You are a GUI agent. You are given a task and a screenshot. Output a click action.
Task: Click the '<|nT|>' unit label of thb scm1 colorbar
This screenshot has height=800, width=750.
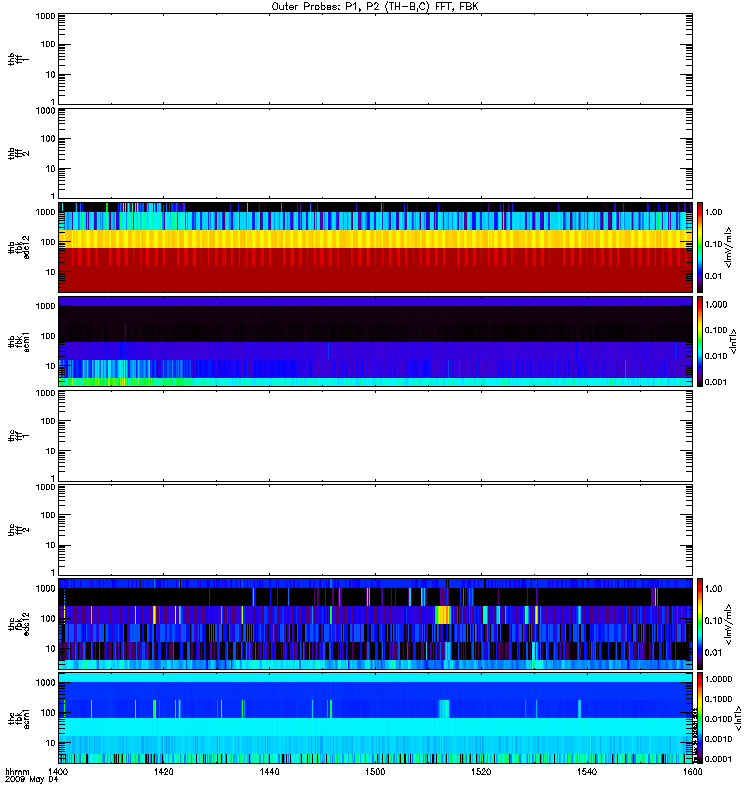[734, 341]
